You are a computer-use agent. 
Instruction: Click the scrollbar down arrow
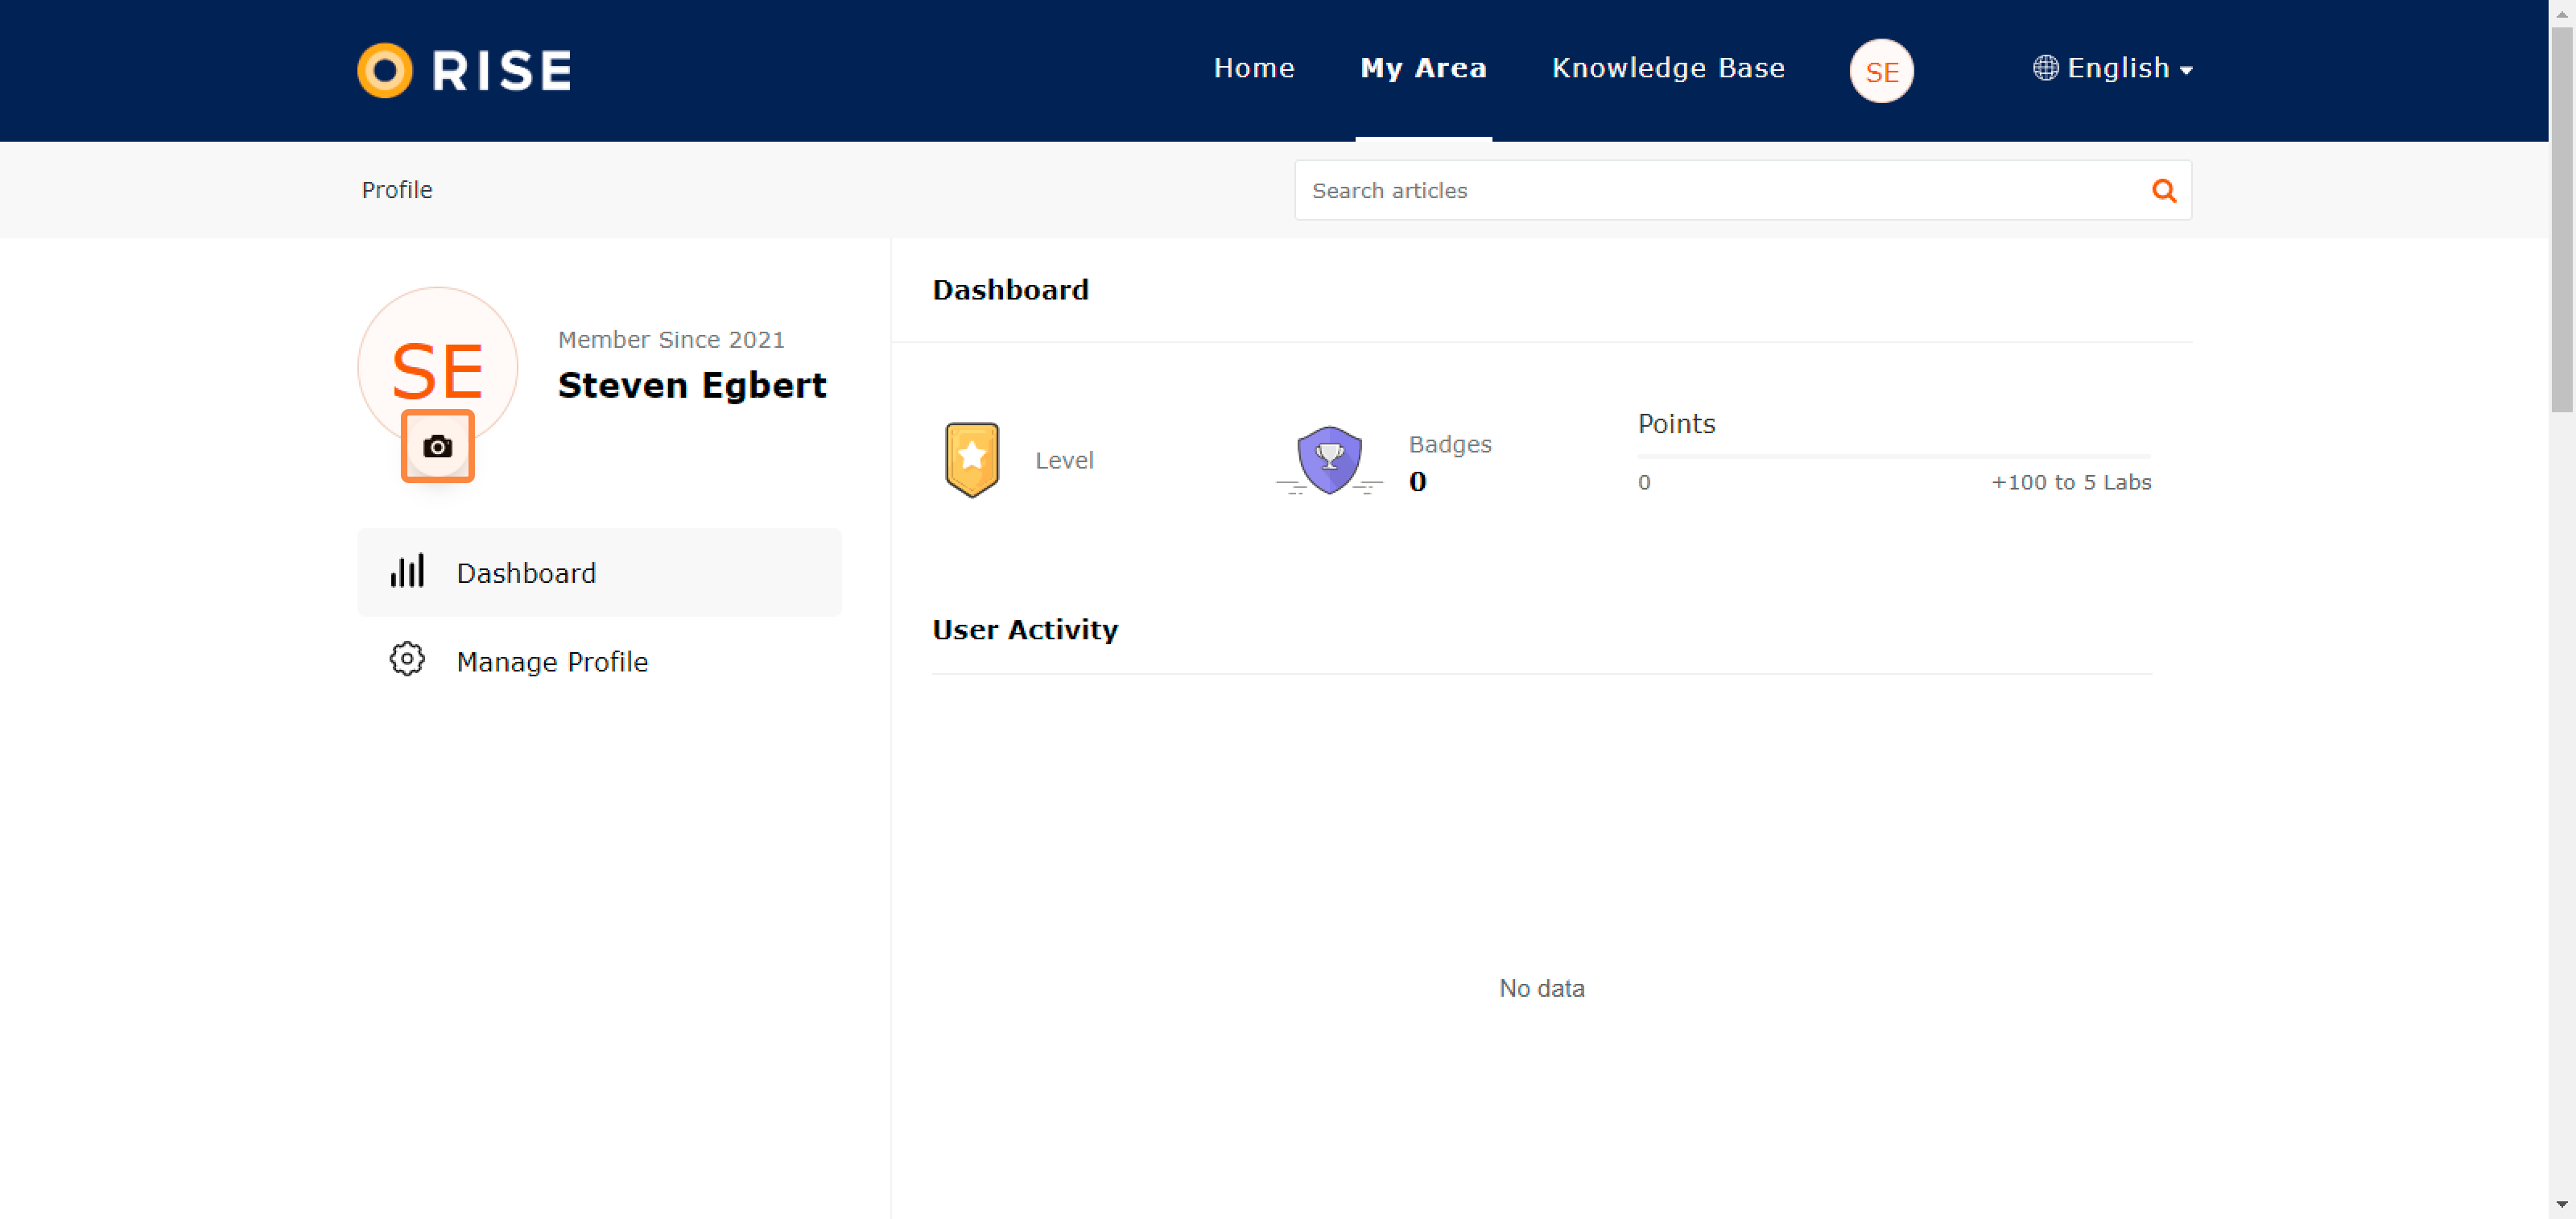click(2562, 1205)
